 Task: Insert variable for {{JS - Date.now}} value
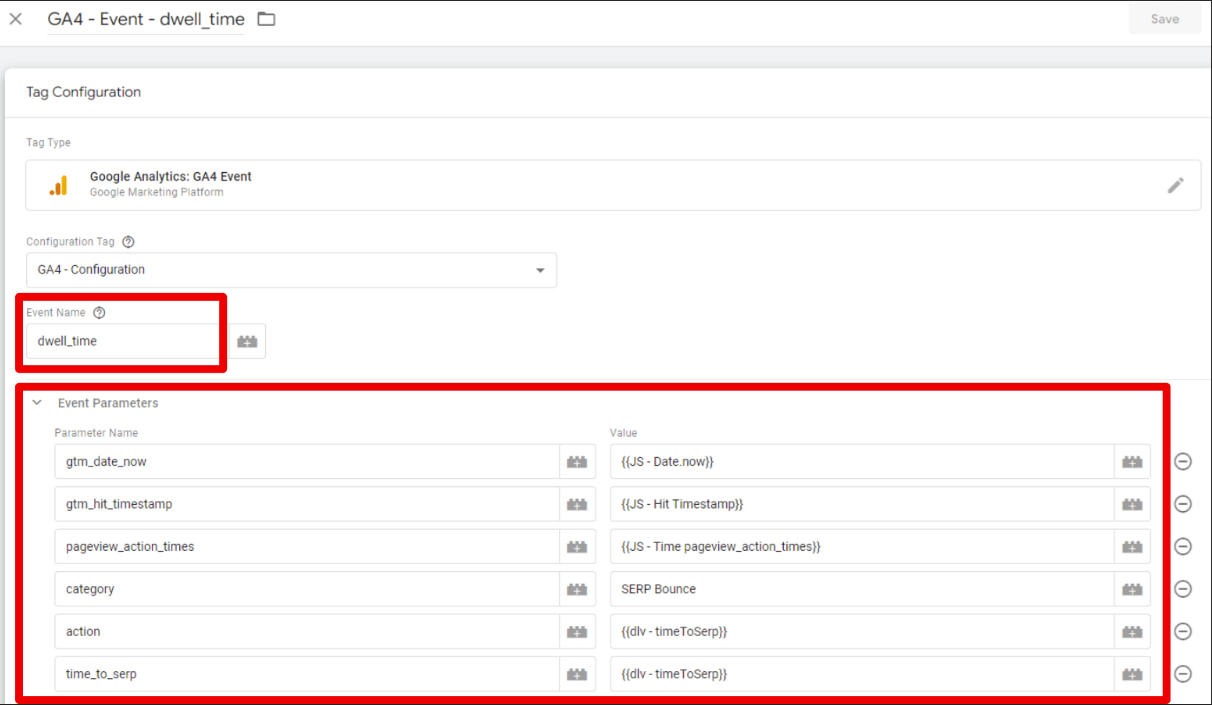(x=1132, y=462)
